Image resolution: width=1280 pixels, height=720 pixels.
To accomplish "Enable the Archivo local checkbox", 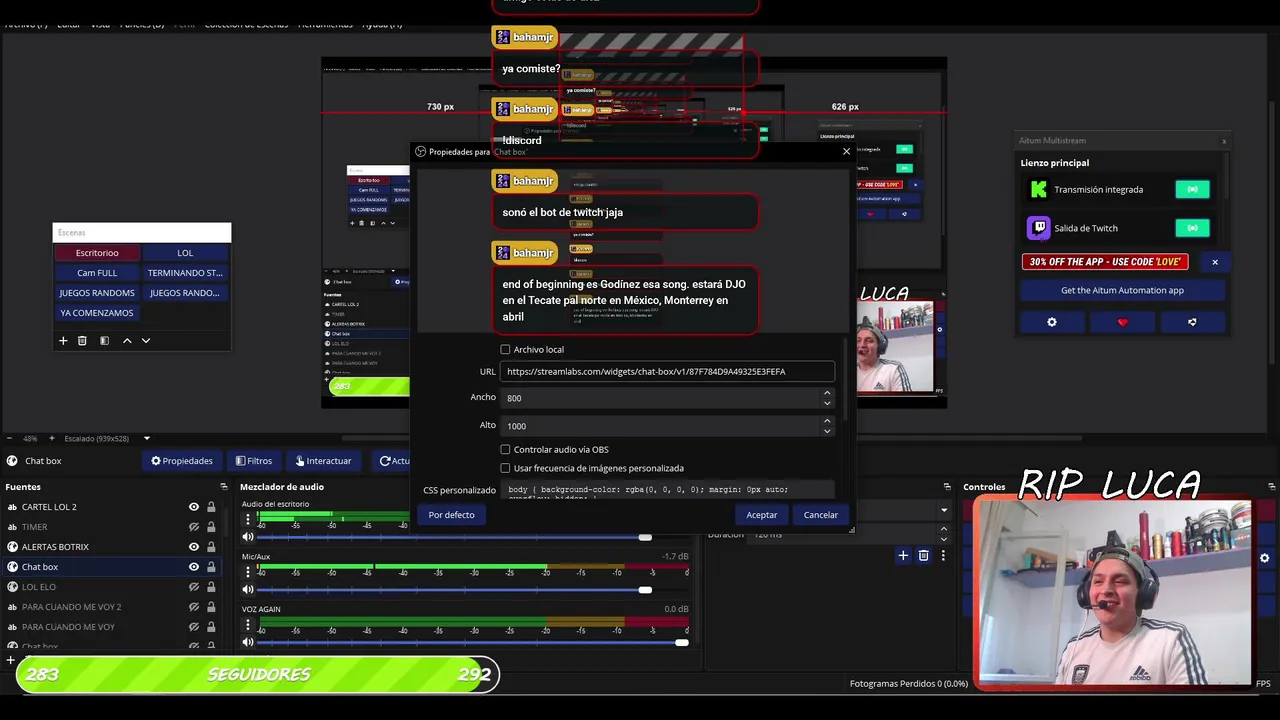I will point(505,350).
